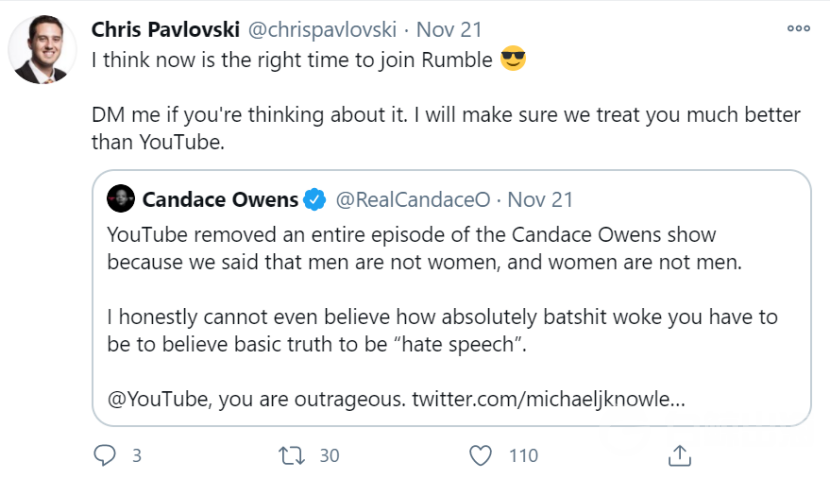The width and height of the screenshot is (830, 479).
Task: Click the blue verified badge
Action: pos(314,199)
